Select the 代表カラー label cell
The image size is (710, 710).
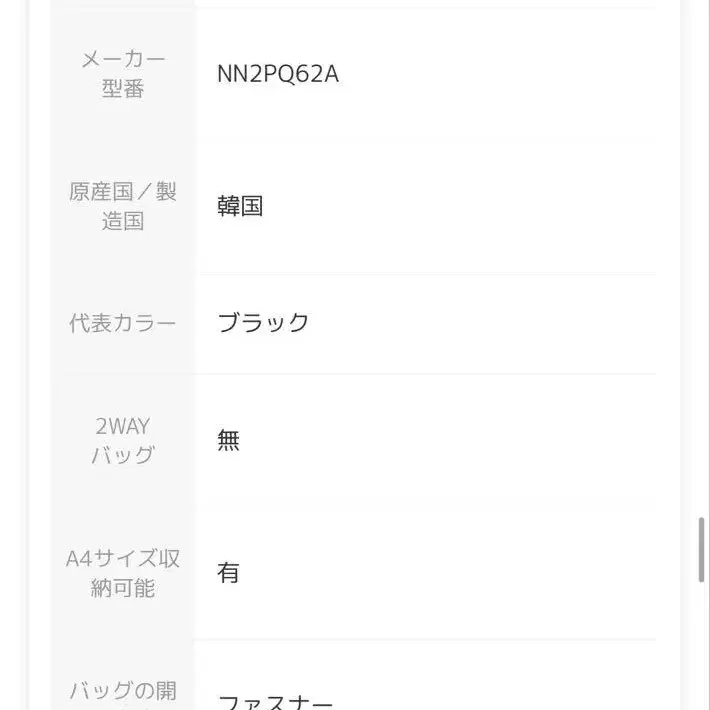pos(123,323)
